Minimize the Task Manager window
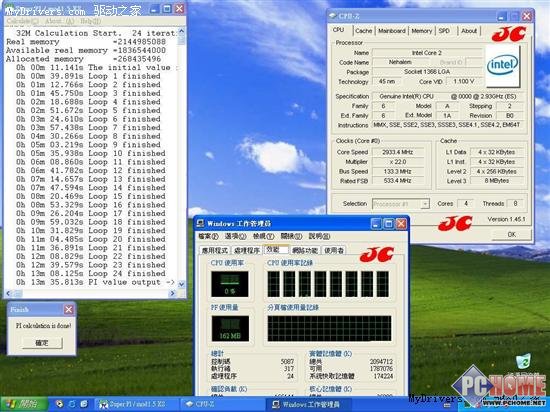 [376, 223]
